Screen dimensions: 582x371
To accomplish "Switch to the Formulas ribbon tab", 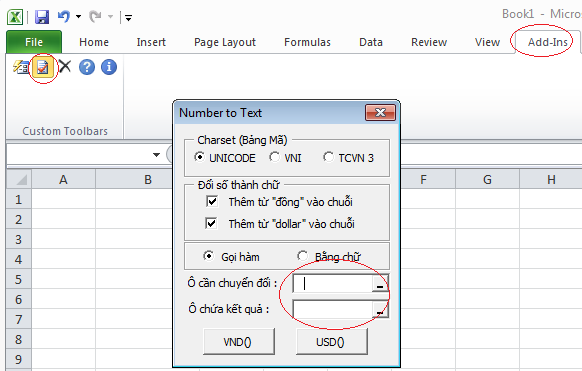I will point(307,42).
